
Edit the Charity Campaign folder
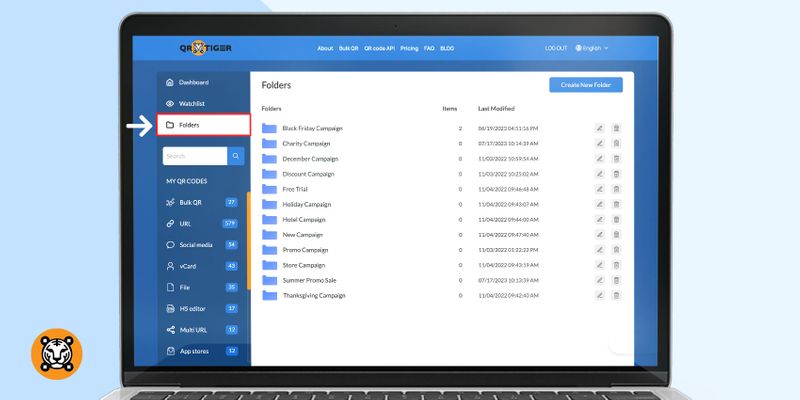point(599,144)
